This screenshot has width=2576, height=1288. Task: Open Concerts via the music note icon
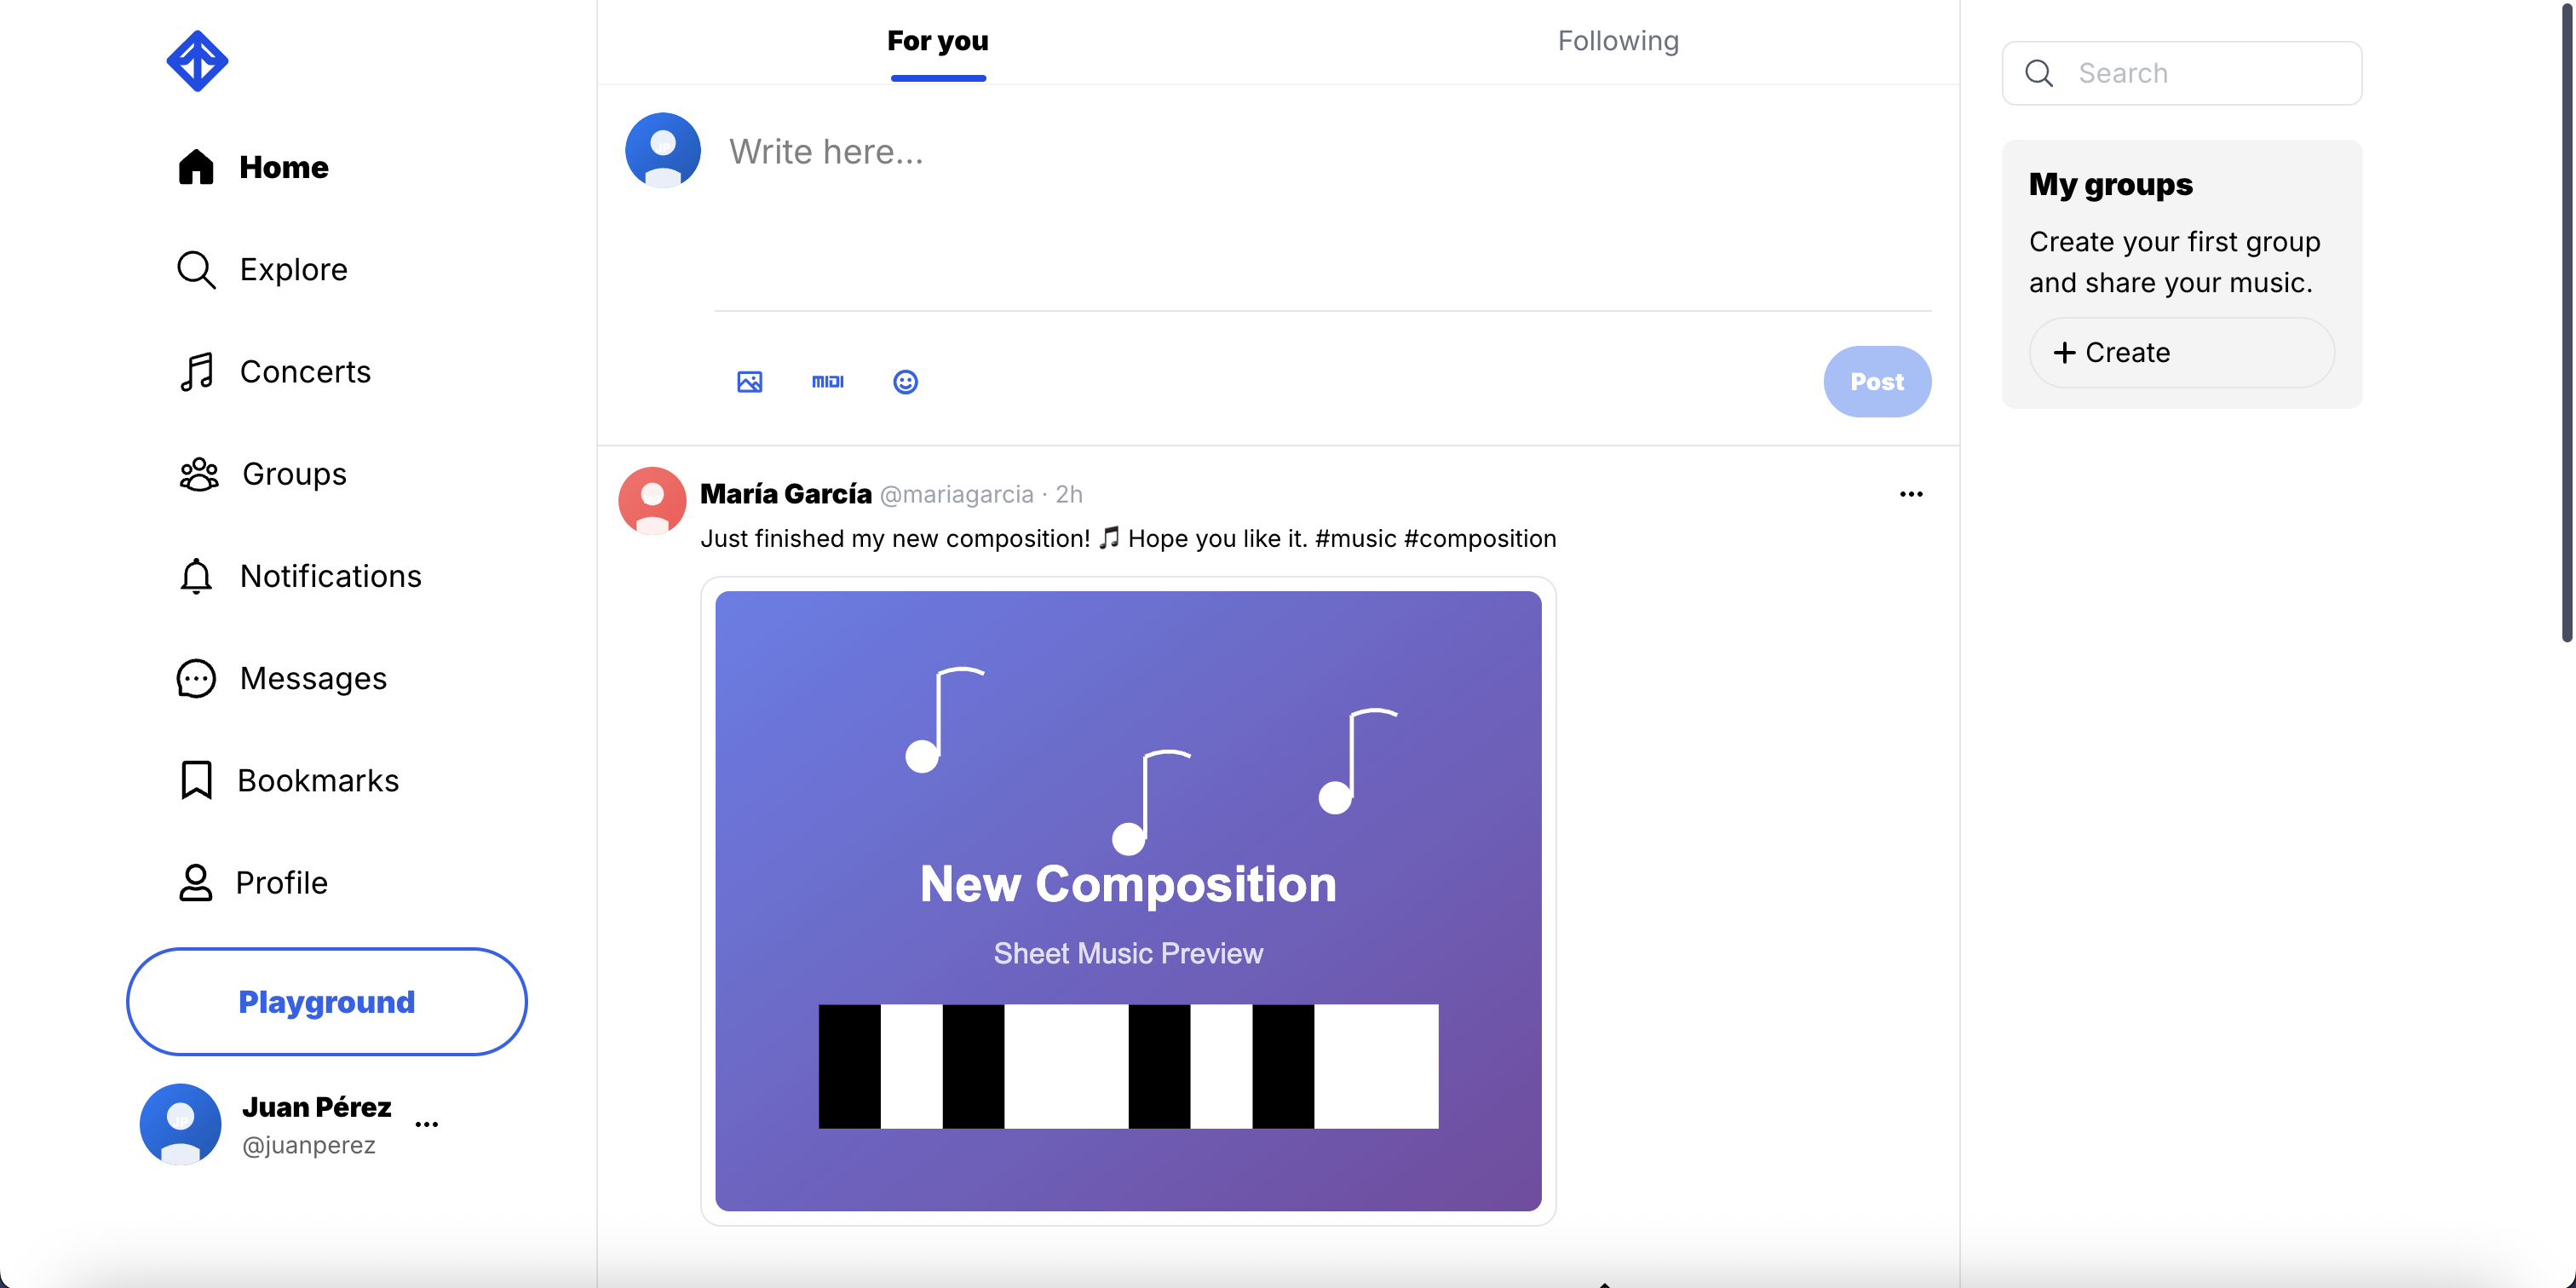pos(196,372)
